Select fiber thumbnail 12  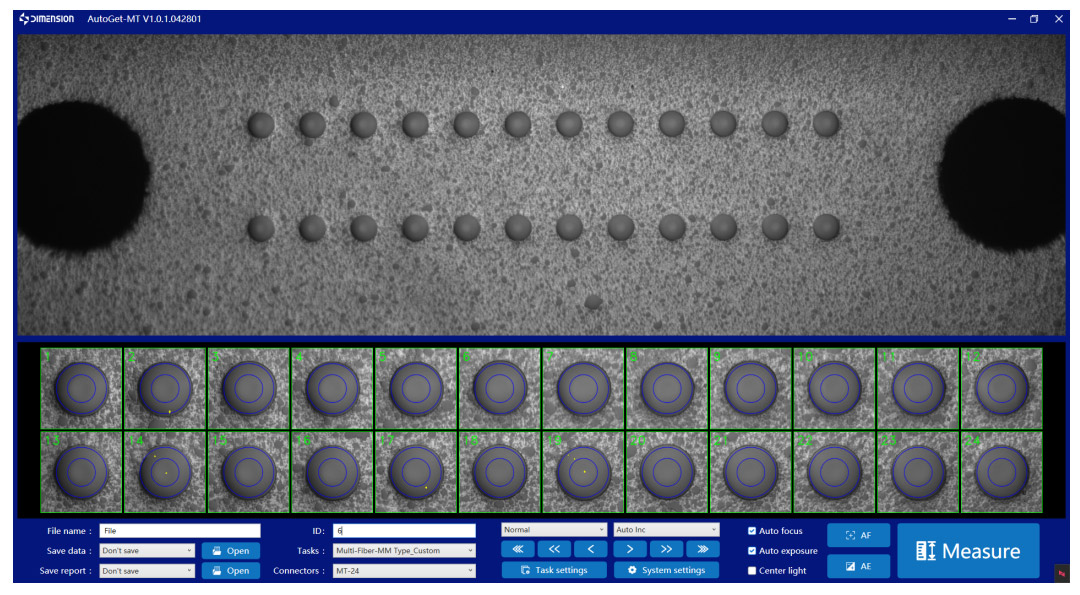point(1001,388)
